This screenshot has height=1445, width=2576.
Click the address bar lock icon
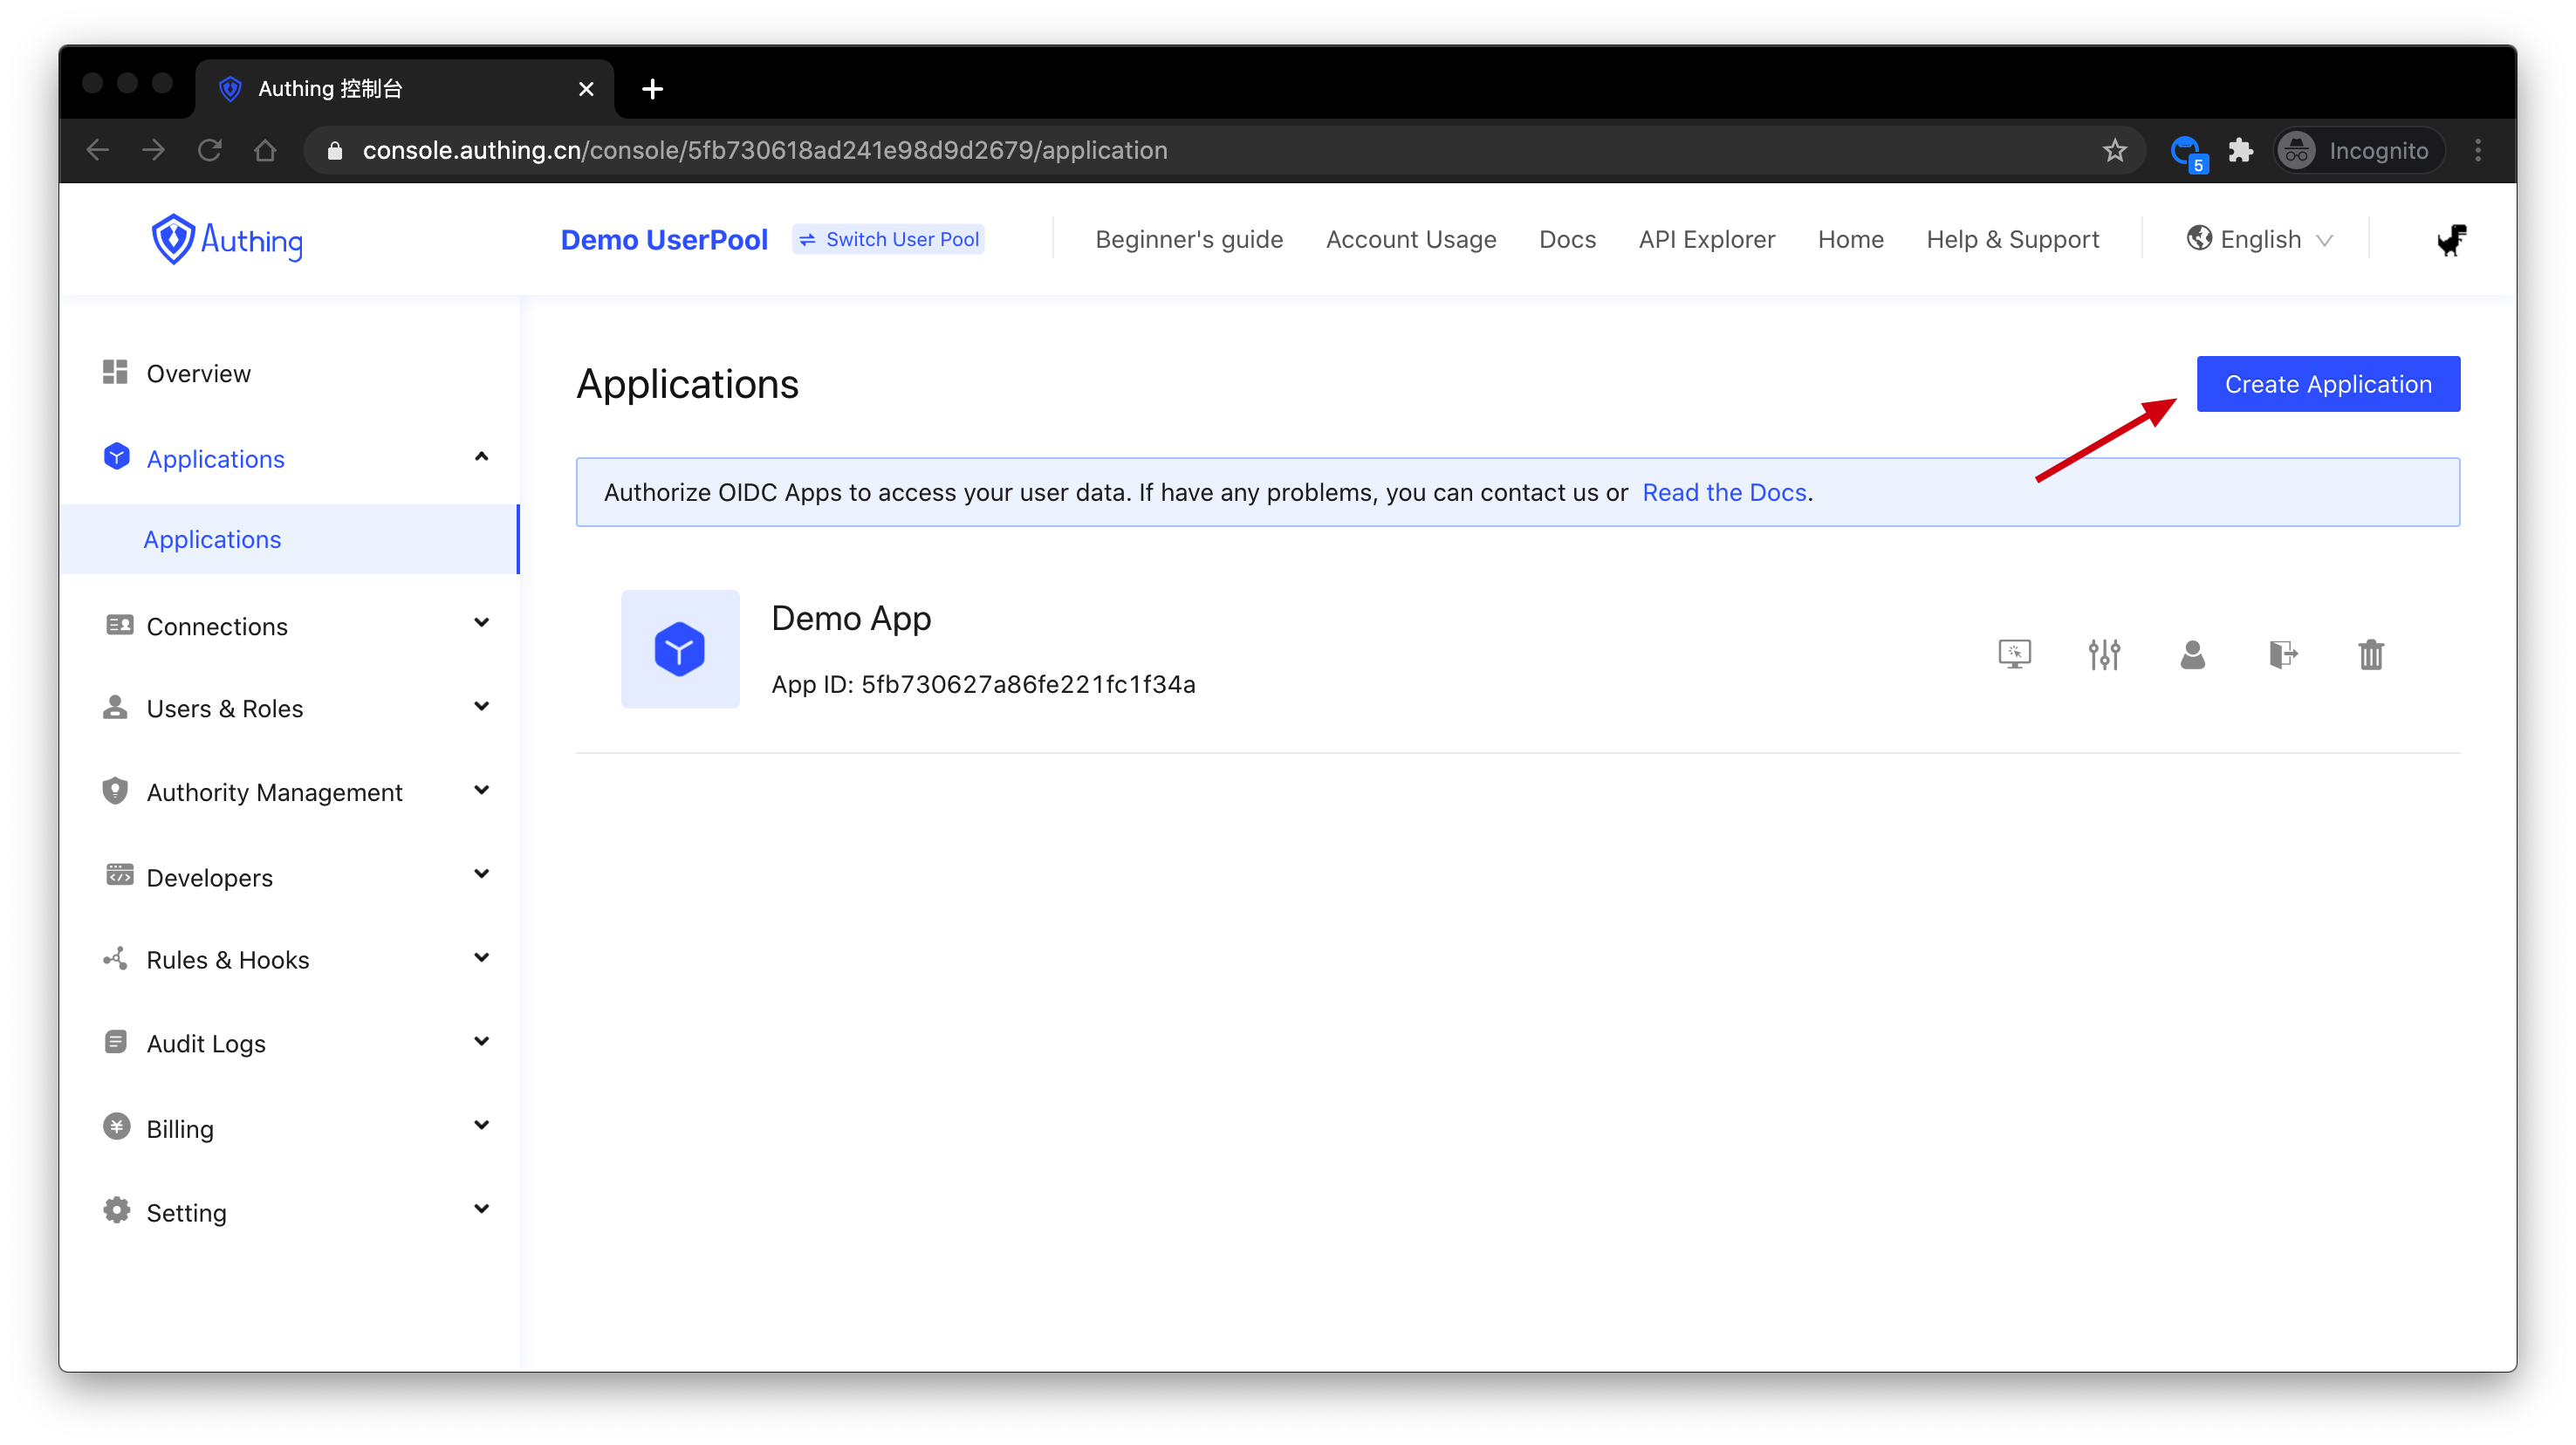point(335,150)
